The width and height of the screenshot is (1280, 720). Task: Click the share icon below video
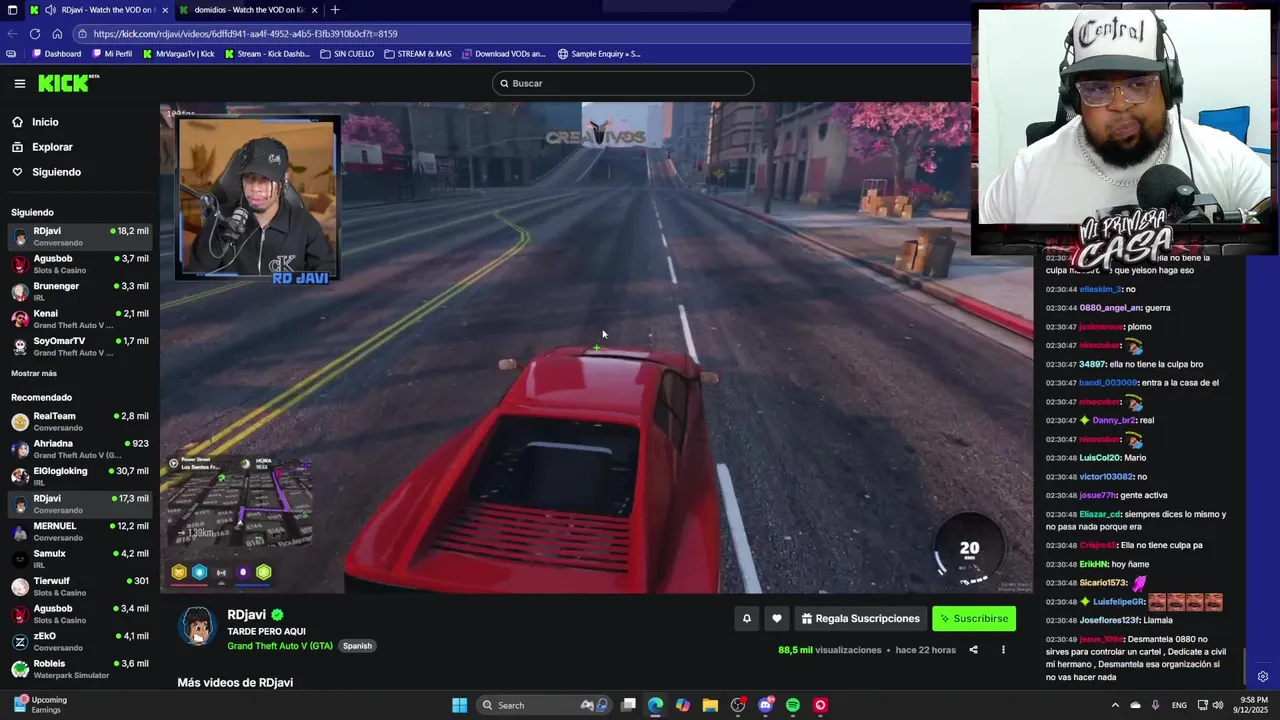pyautogui.click(x=973, y=650)
